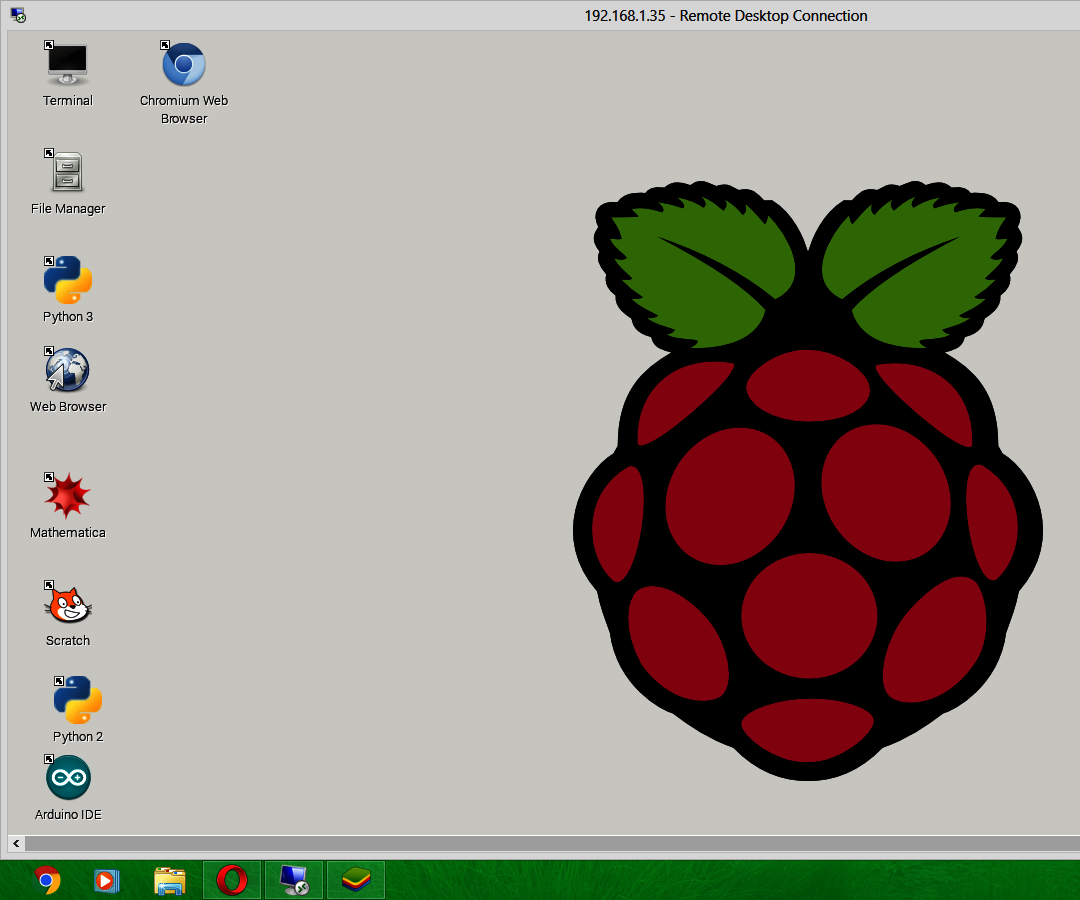Select the Remote Desktop taskbar icon
The width and height of the screenshot is (1080, 900).
coord(293,879)
